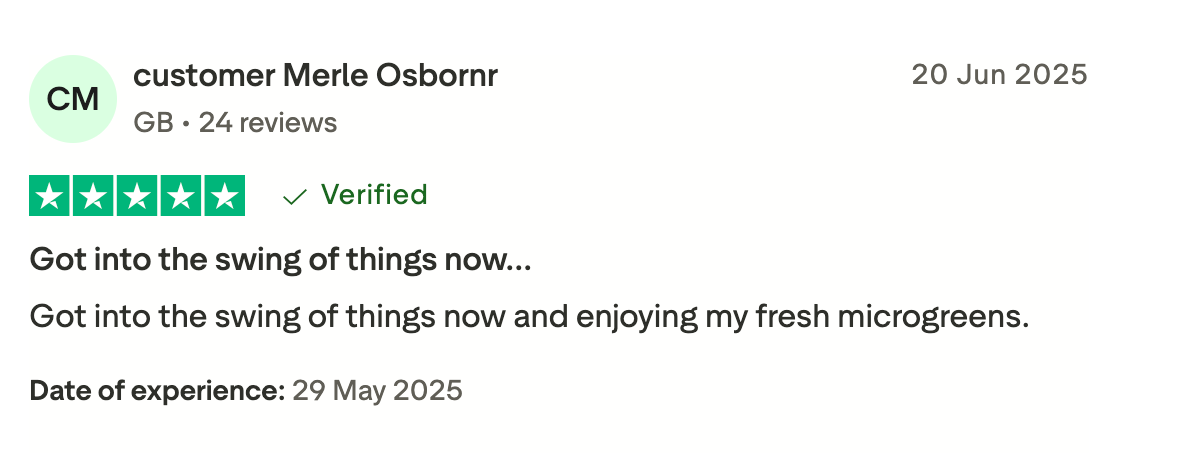Click the fifth rating star
The image size is (1178, 453).
[x=225, y=196]
